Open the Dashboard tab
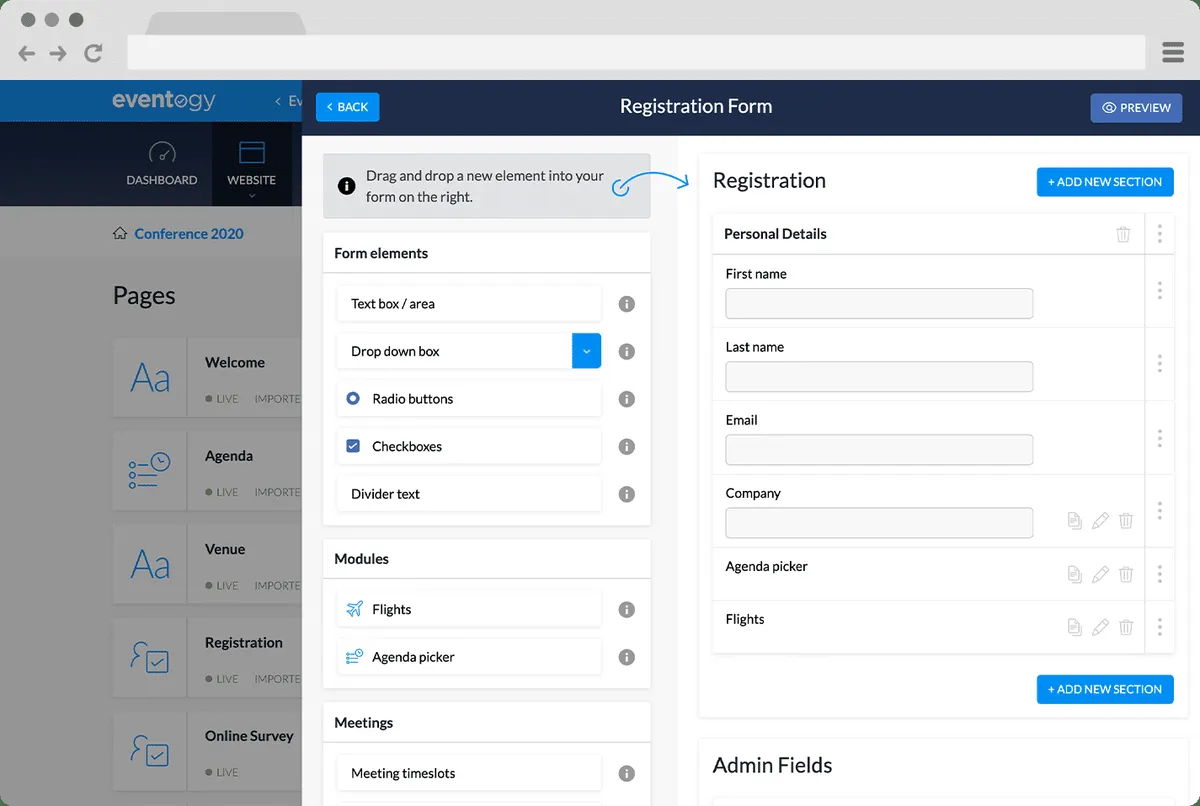This screenshot has width=1200, height=806. (162, 165)
